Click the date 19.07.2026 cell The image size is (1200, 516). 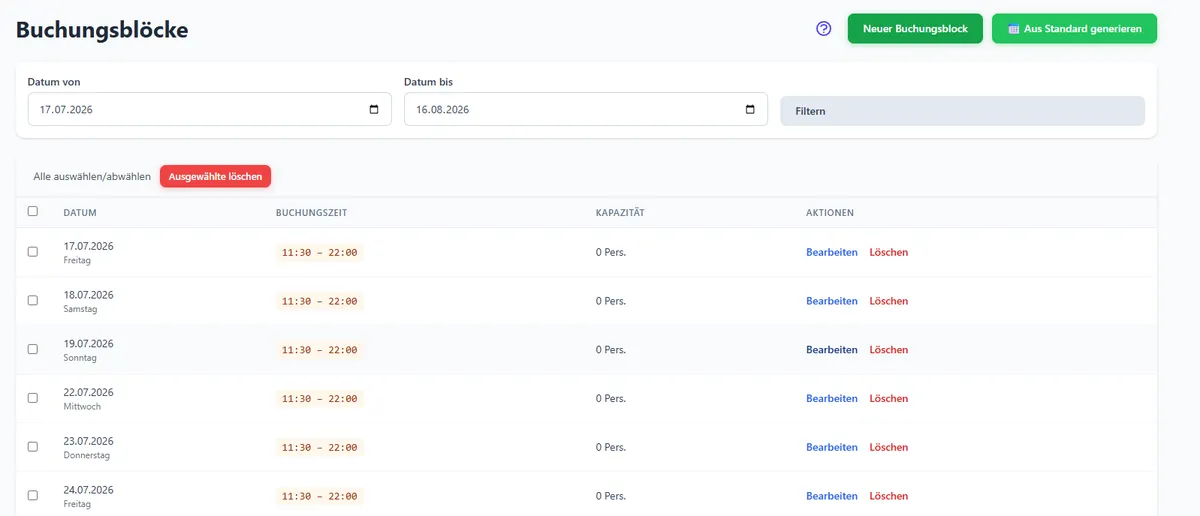click(88, 343)
